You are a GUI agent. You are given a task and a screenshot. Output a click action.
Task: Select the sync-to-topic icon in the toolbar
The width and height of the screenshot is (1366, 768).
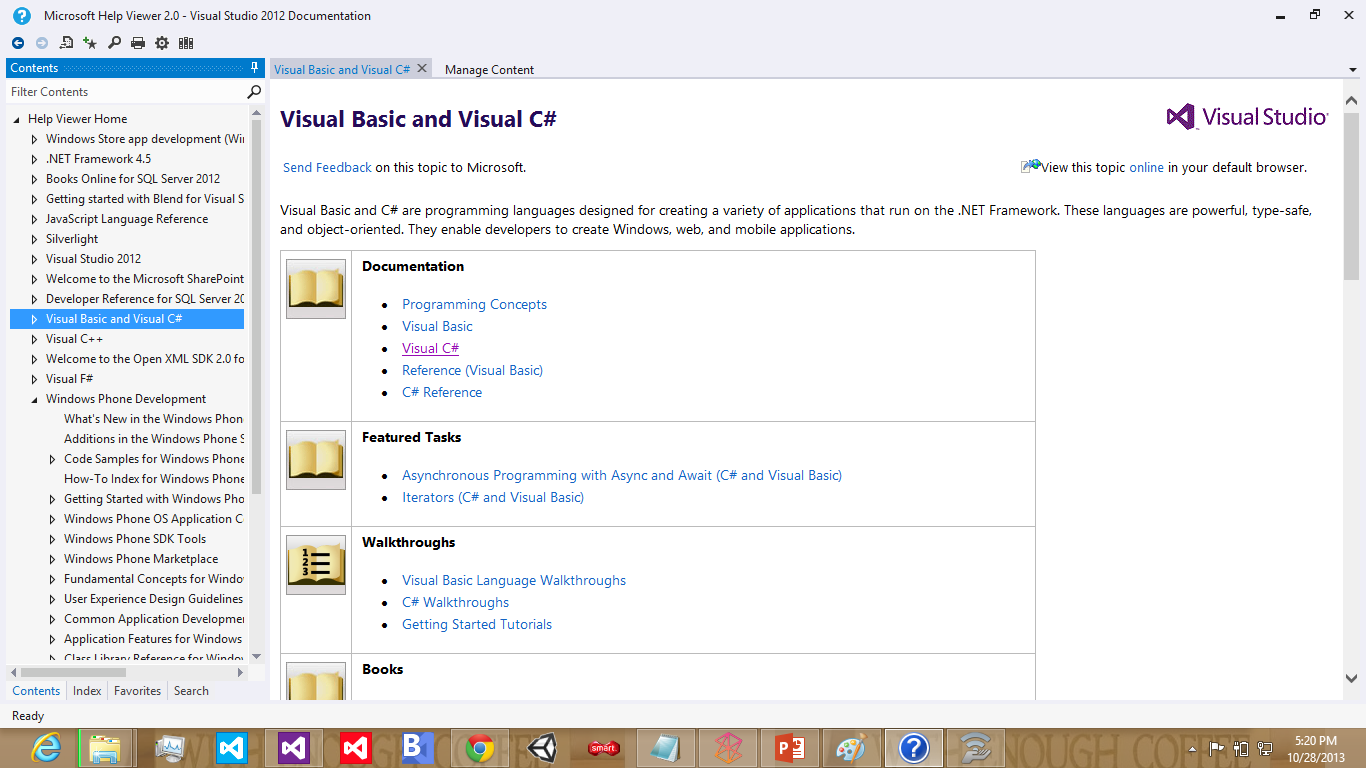[66, 43]
